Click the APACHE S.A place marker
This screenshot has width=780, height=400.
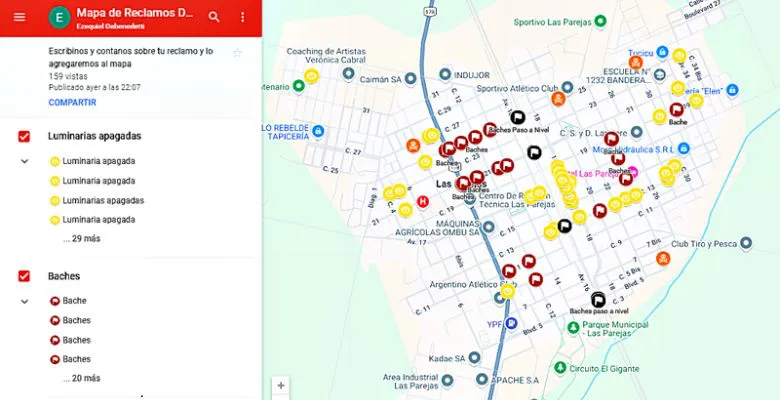coord(482,380)
